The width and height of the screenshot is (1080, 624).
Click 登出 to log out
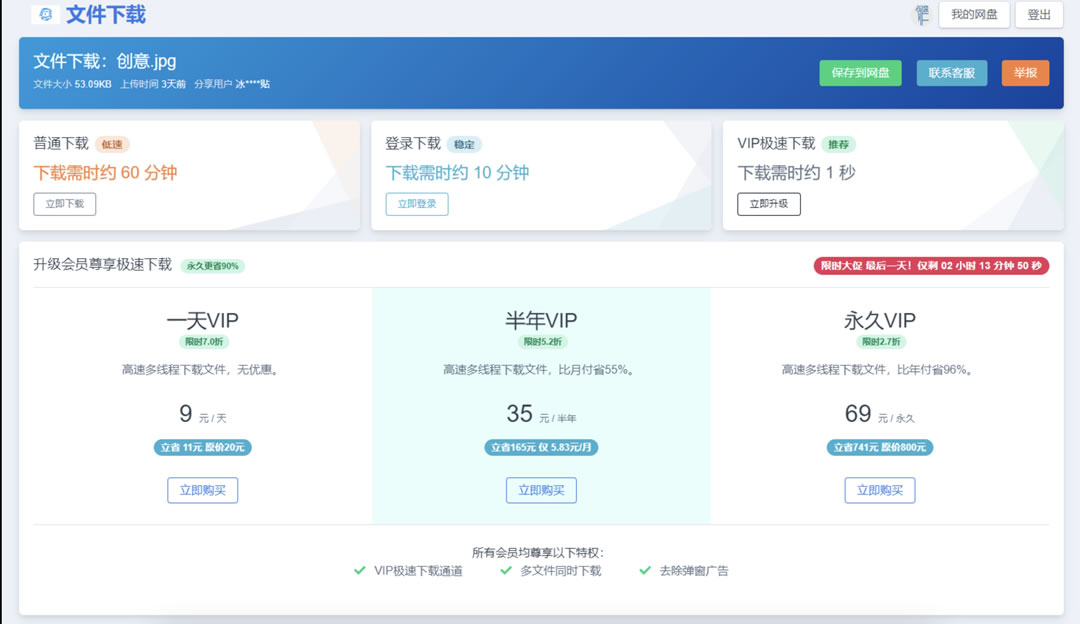[x=1038, y=14]
